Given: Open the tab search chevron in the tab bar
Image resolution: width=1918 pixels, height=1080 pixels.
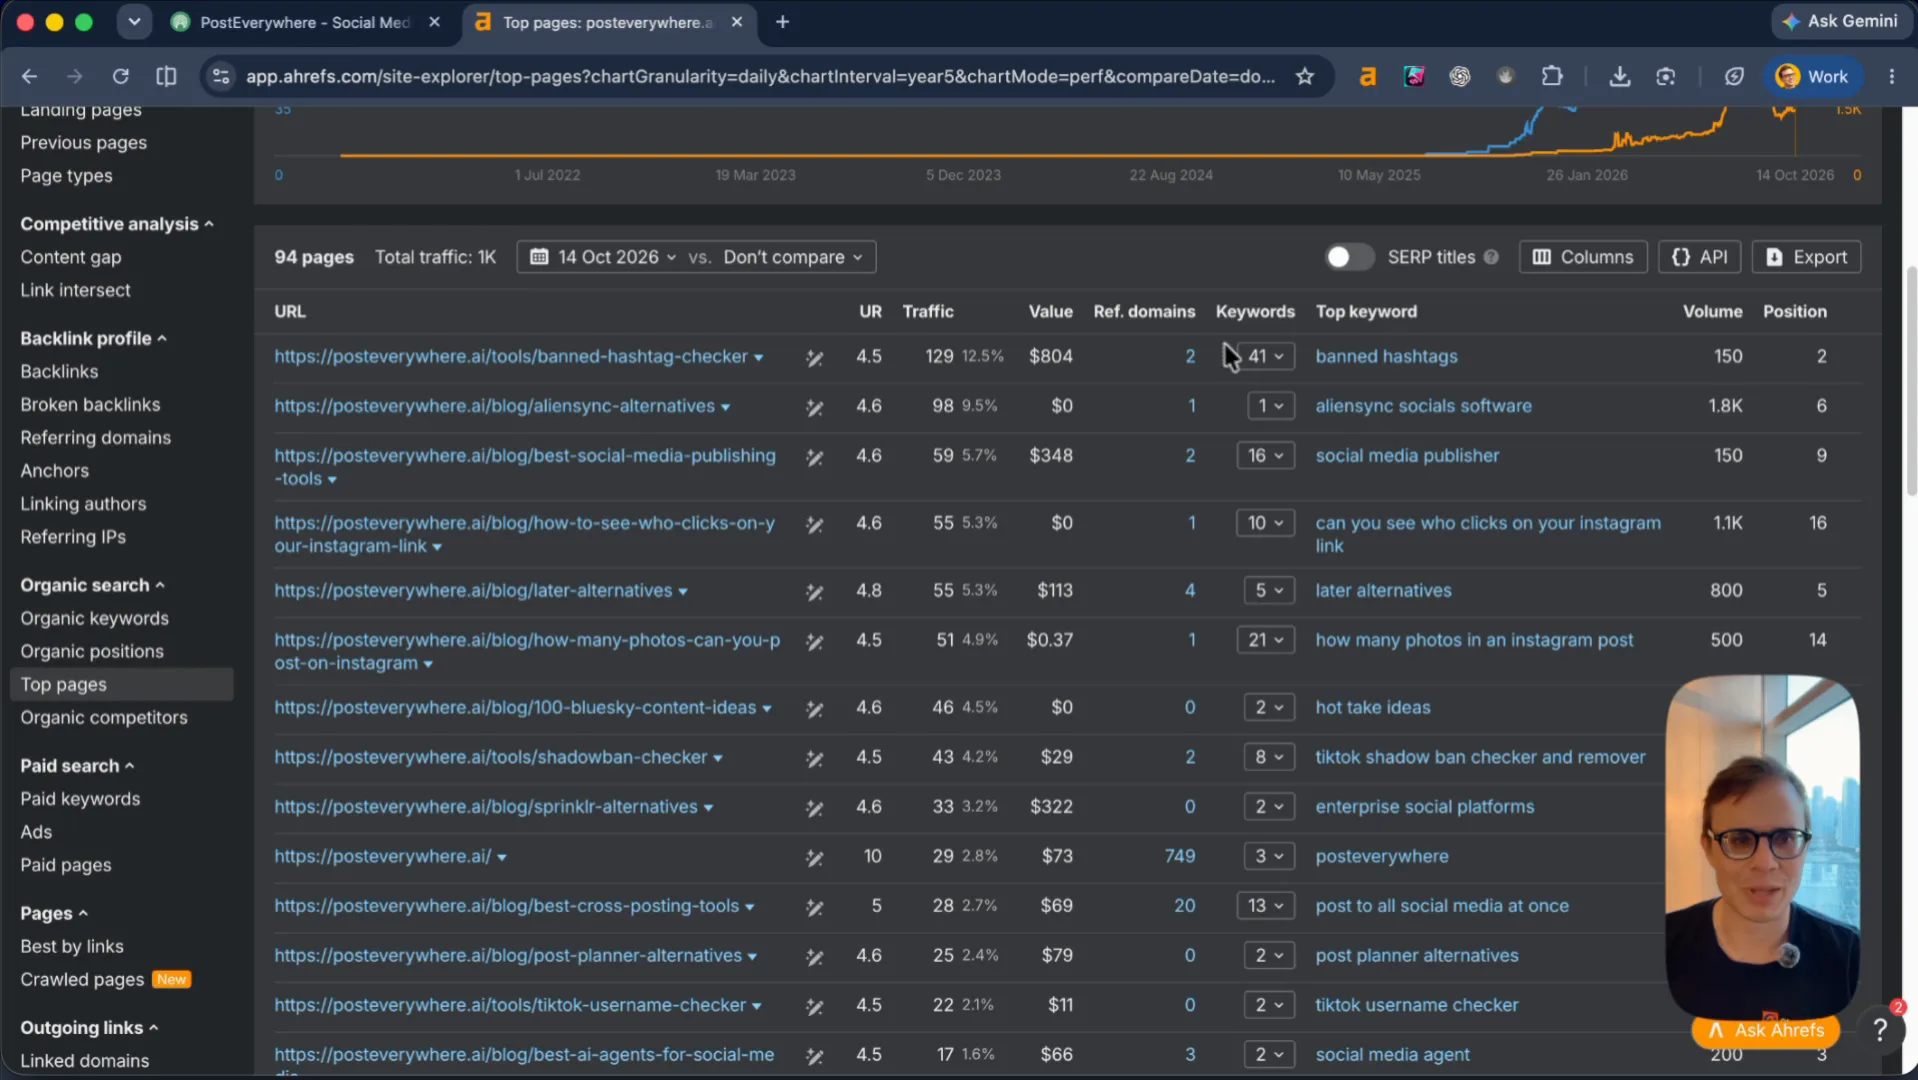Looking at the screenshot, I should 134,22.
